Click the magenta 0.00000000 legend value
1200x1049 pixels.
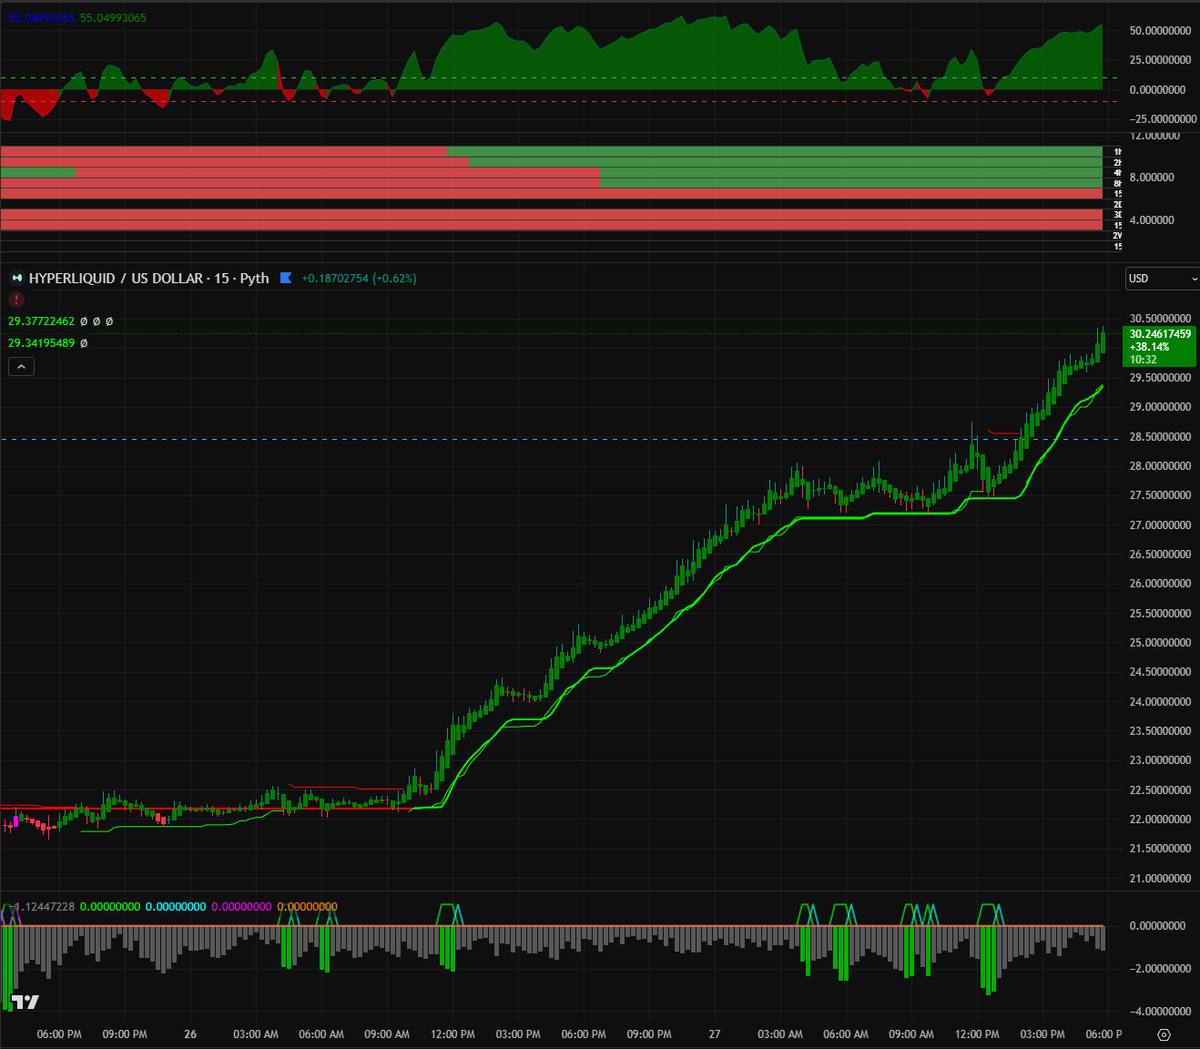point(241,907)
